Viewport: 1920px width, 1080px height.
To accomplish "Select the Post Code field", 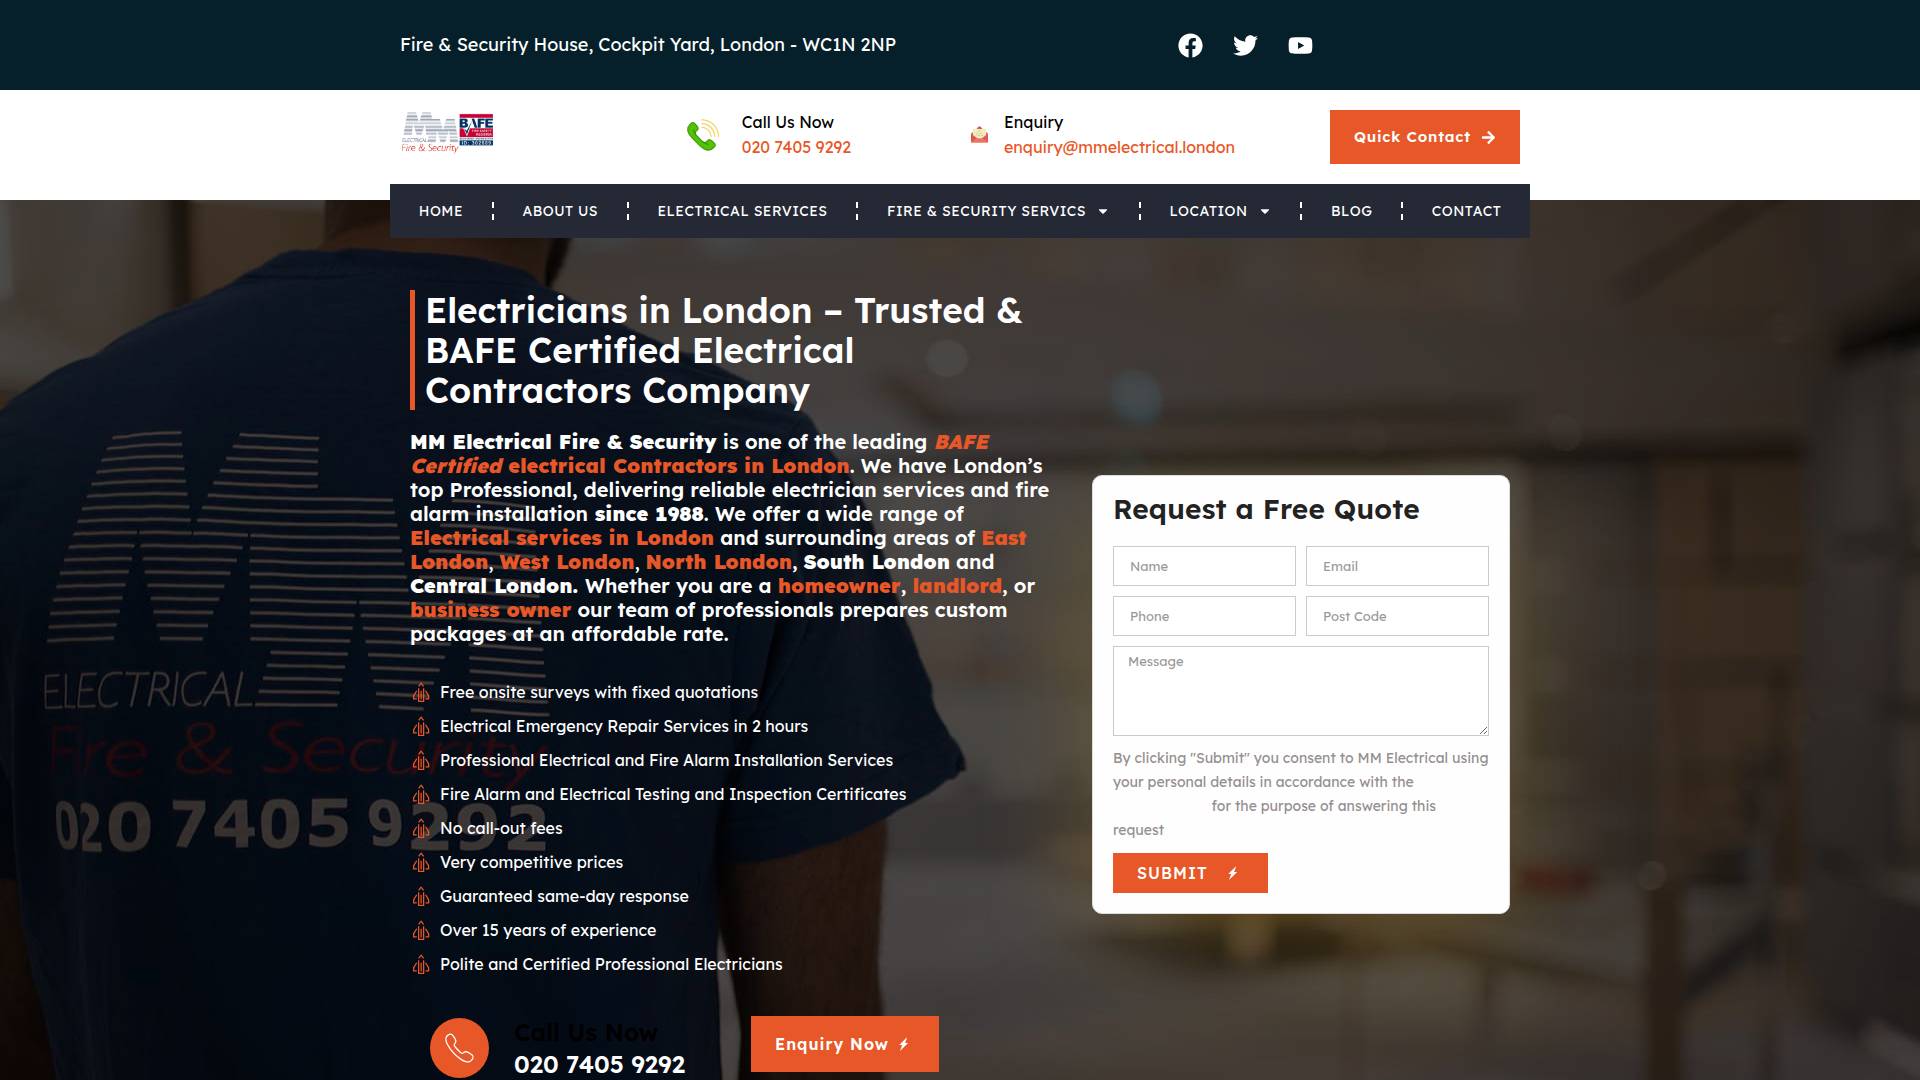I will click(x=1396, y=616).
